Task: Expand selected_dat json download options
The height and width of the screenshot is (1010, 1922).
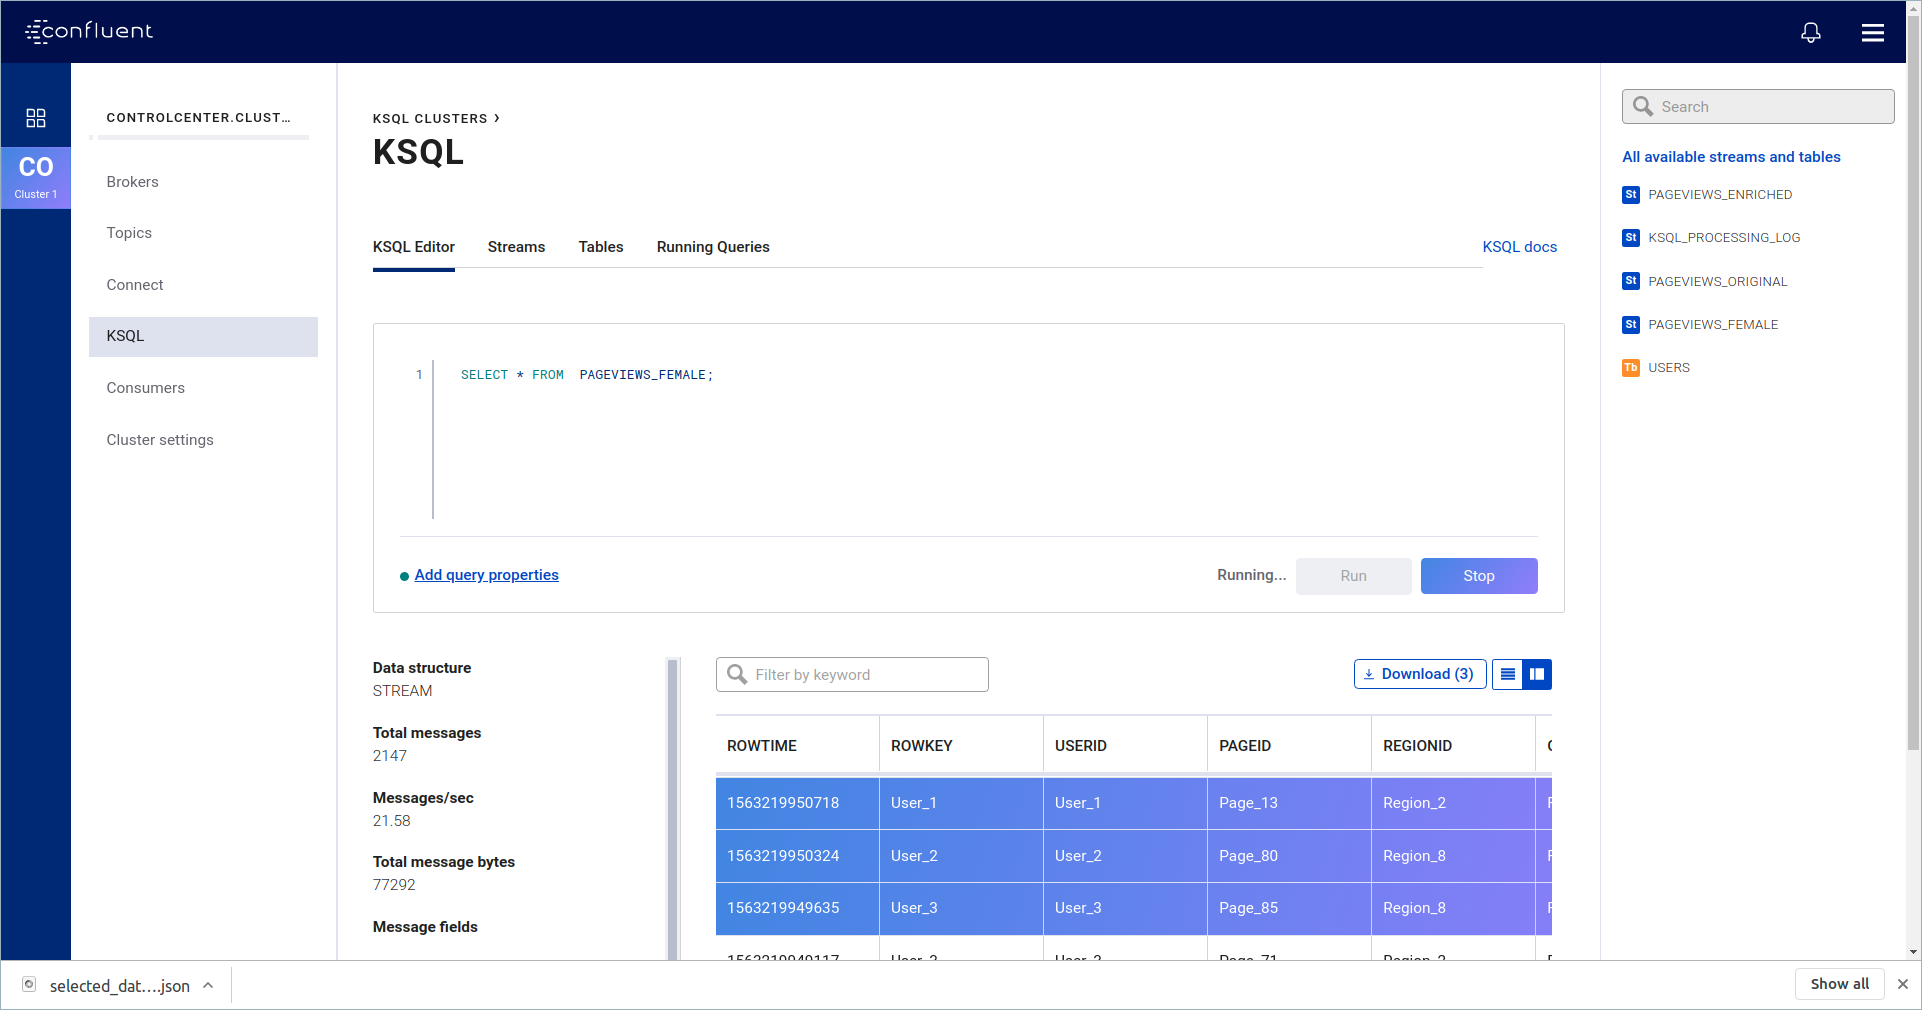Action: coord(208,985)
